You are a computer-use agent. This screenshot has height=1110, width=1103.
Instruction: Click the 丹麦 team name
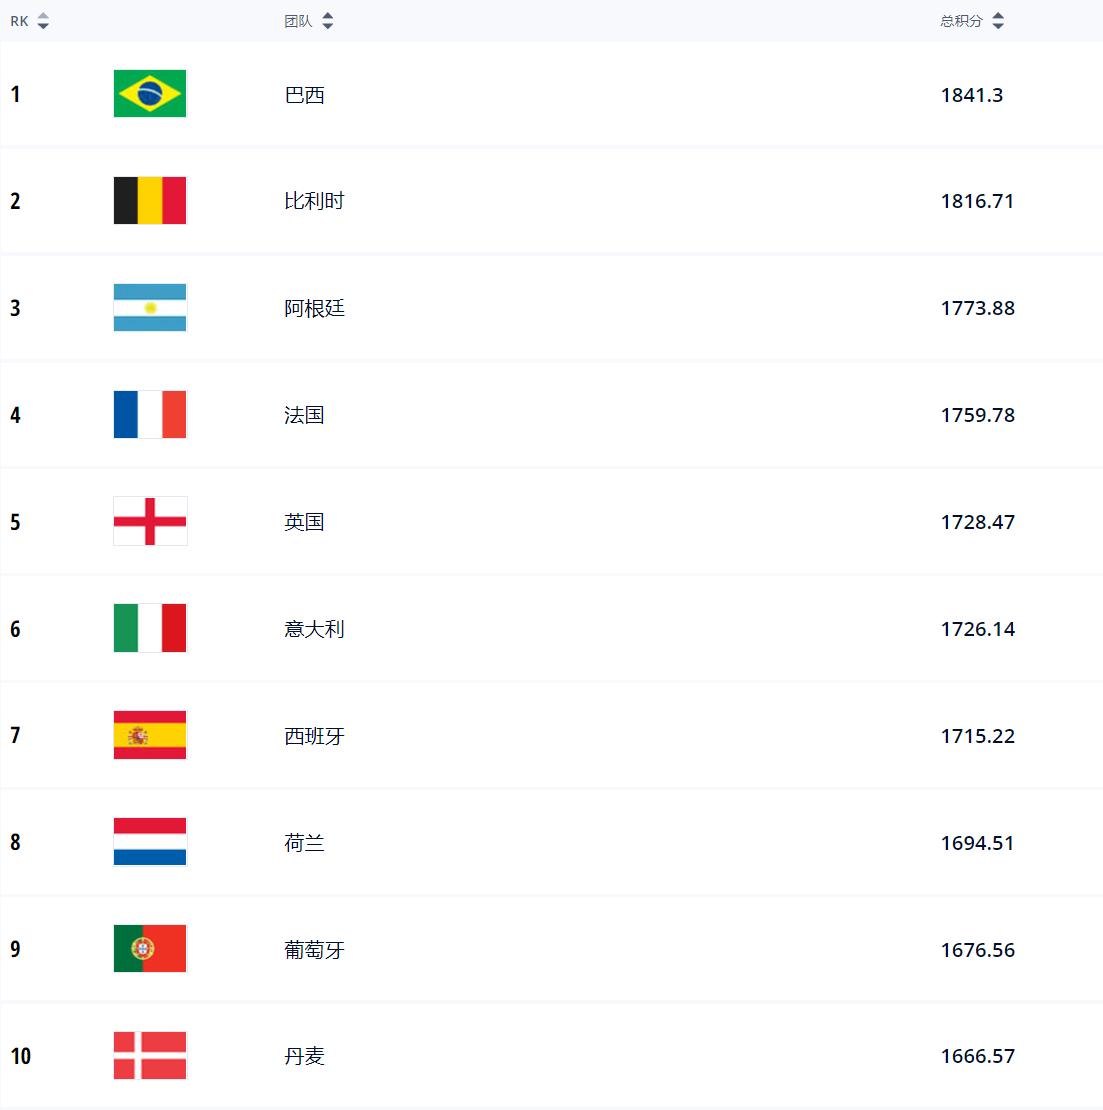304,1056
